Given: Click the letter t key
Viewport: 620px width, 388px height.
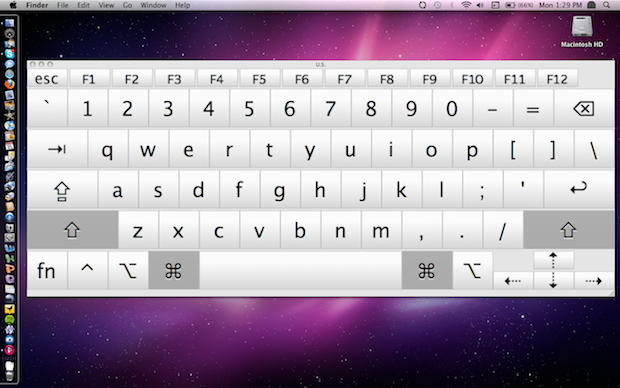Looking at the screenshot, I should (270, 149).
